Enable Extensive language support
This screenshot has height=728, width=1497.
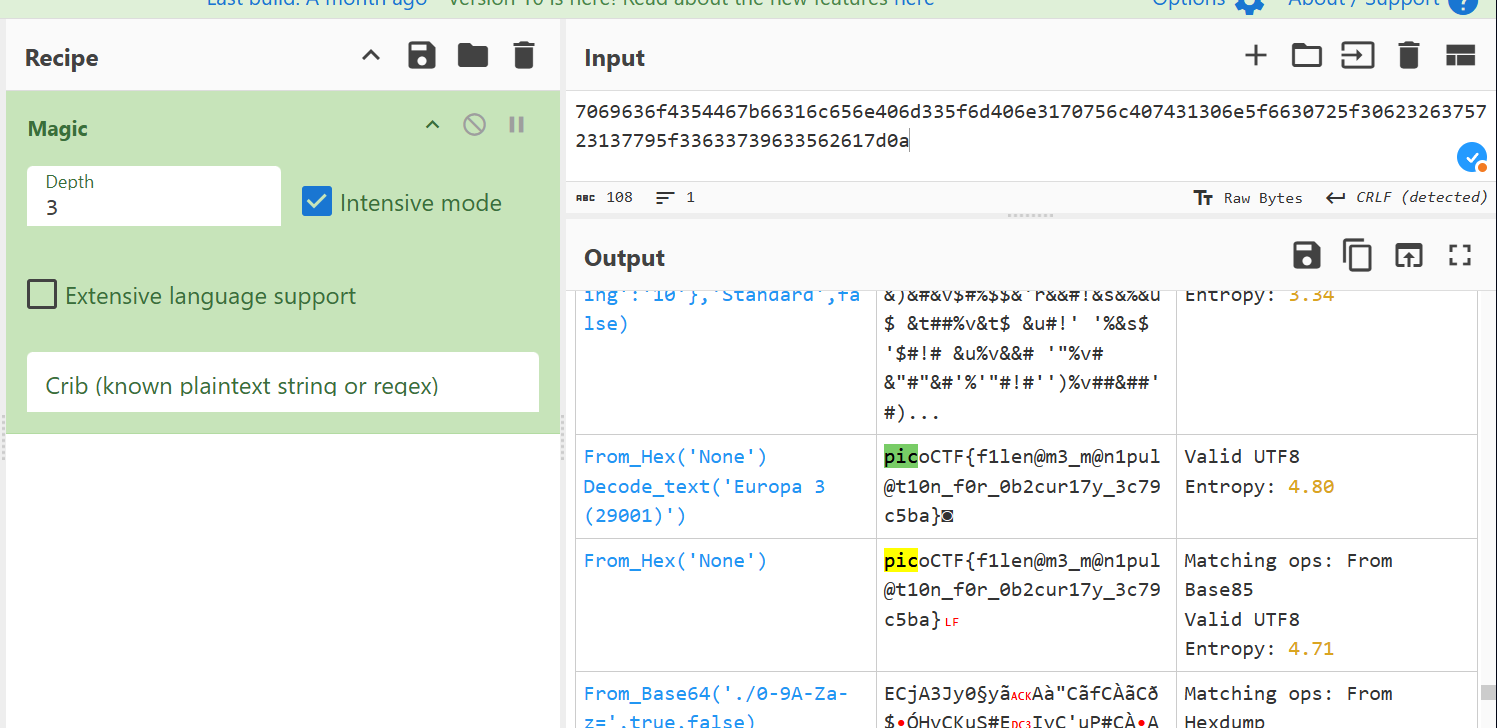coord(42,295)
